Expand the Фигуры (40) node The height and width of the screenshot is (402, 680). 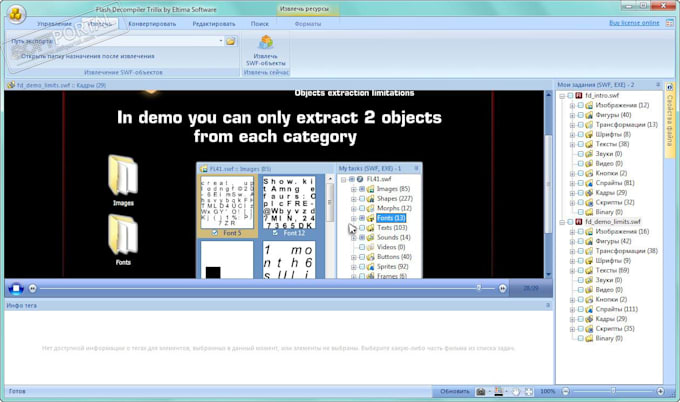[572, 115]
